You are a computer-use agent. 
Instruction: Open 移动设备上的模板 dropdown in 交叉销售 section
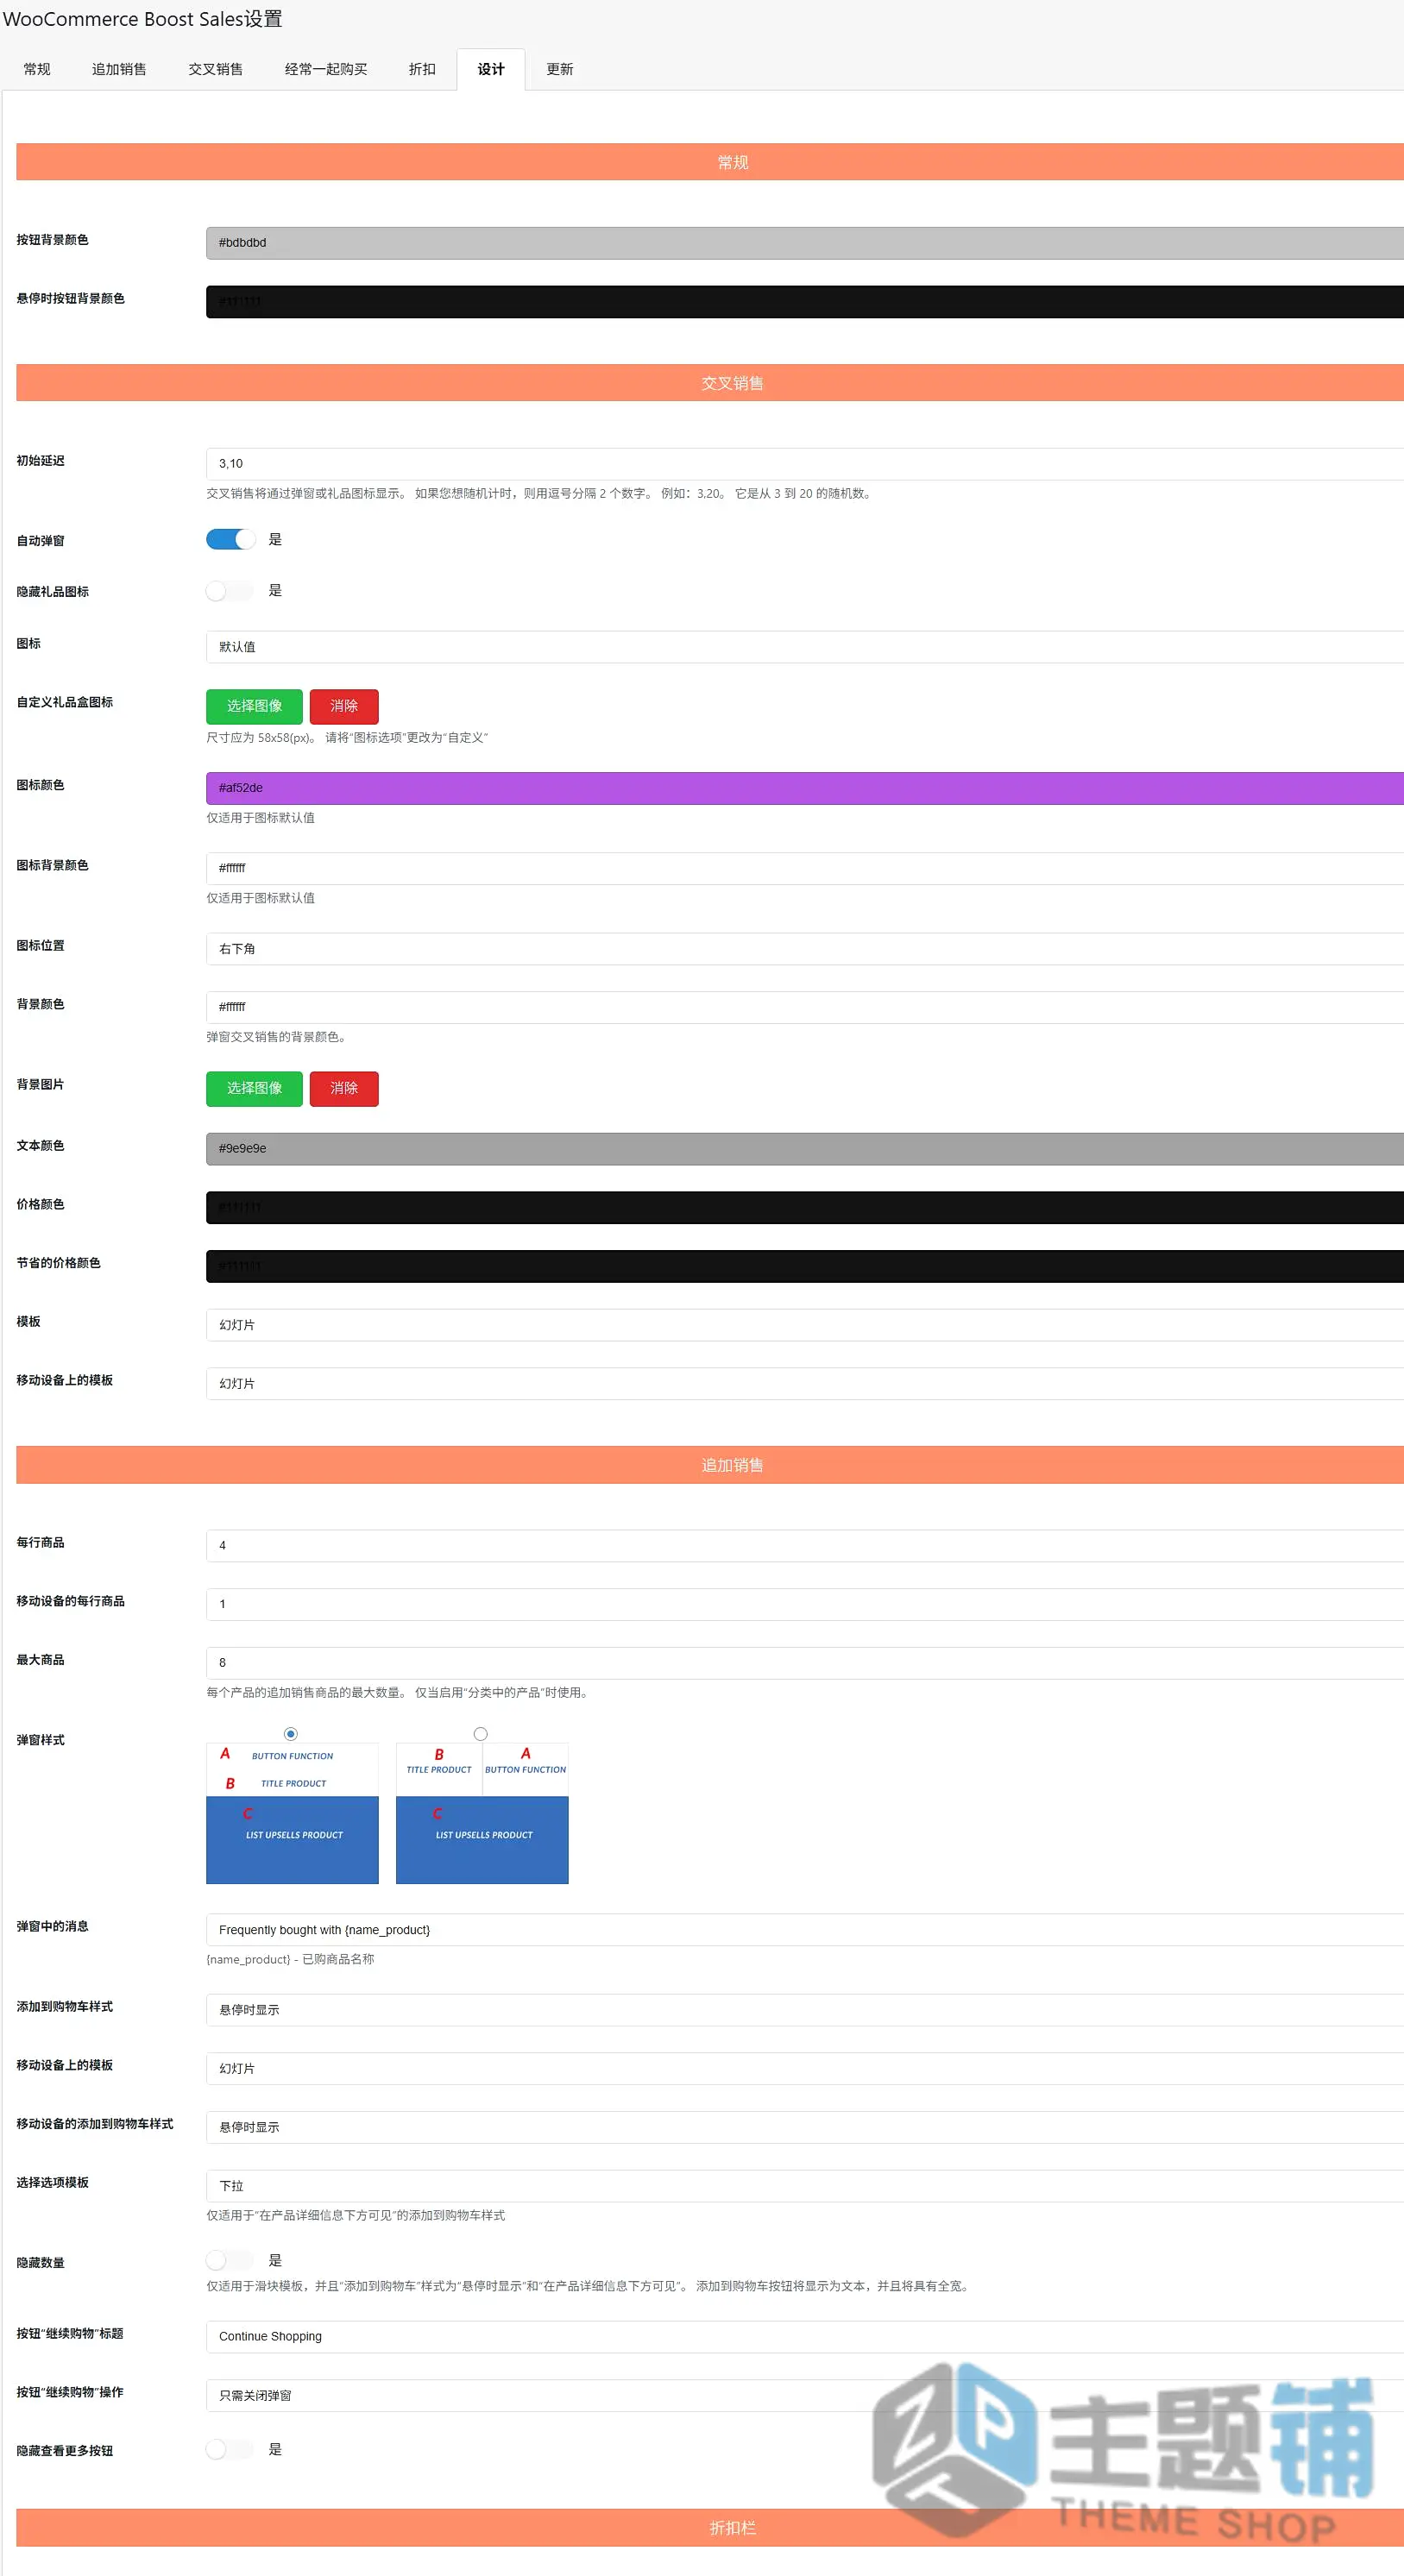coord(805,1384)
